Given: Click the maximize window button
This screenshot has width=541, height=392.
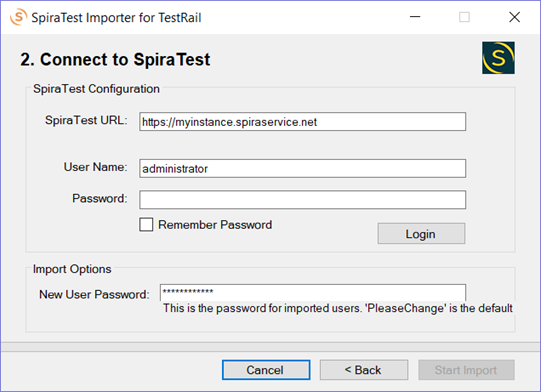Looking at the screenshot, I should 464,17.
